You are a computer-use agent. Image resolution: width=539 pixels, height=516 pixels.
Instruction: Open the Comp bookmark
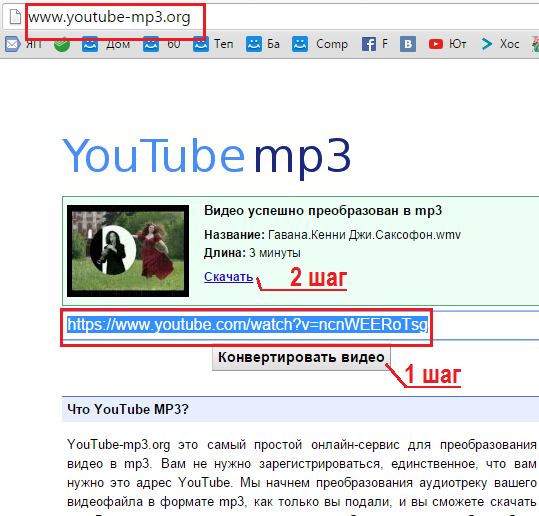(320, 44)
